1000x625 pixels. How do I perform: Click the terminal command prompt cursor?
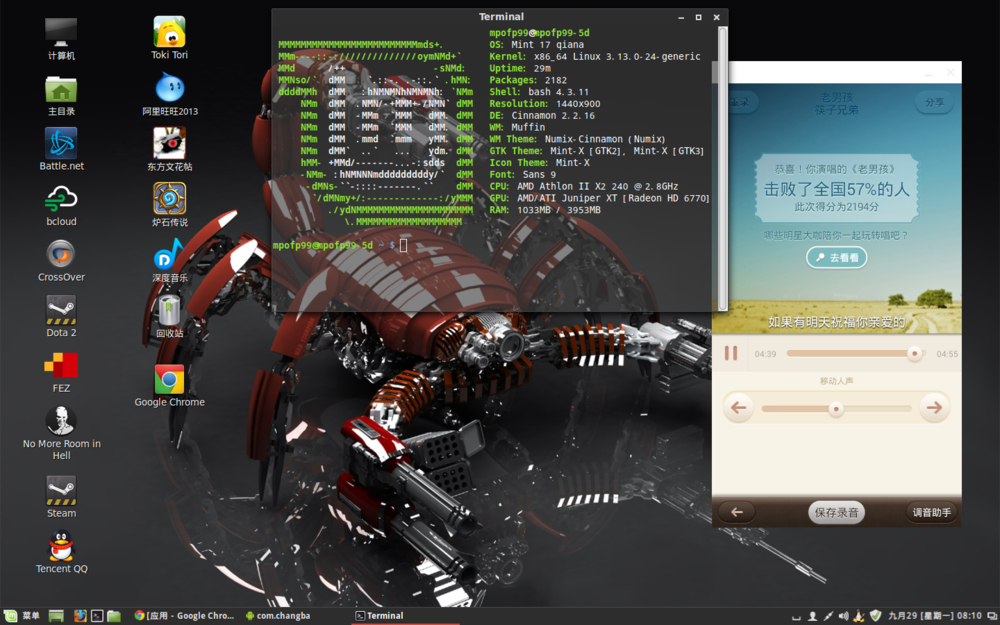[403, 246]
